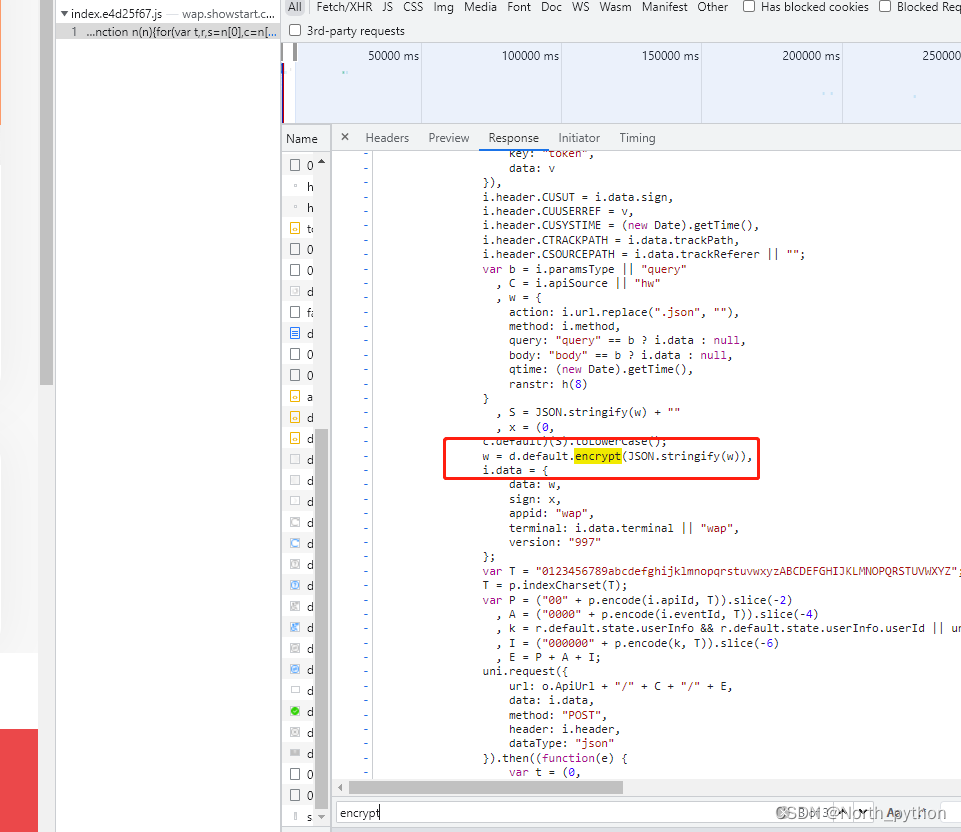Select the Response tab
Screen dimensions: 961x832
tap(514, 138)
